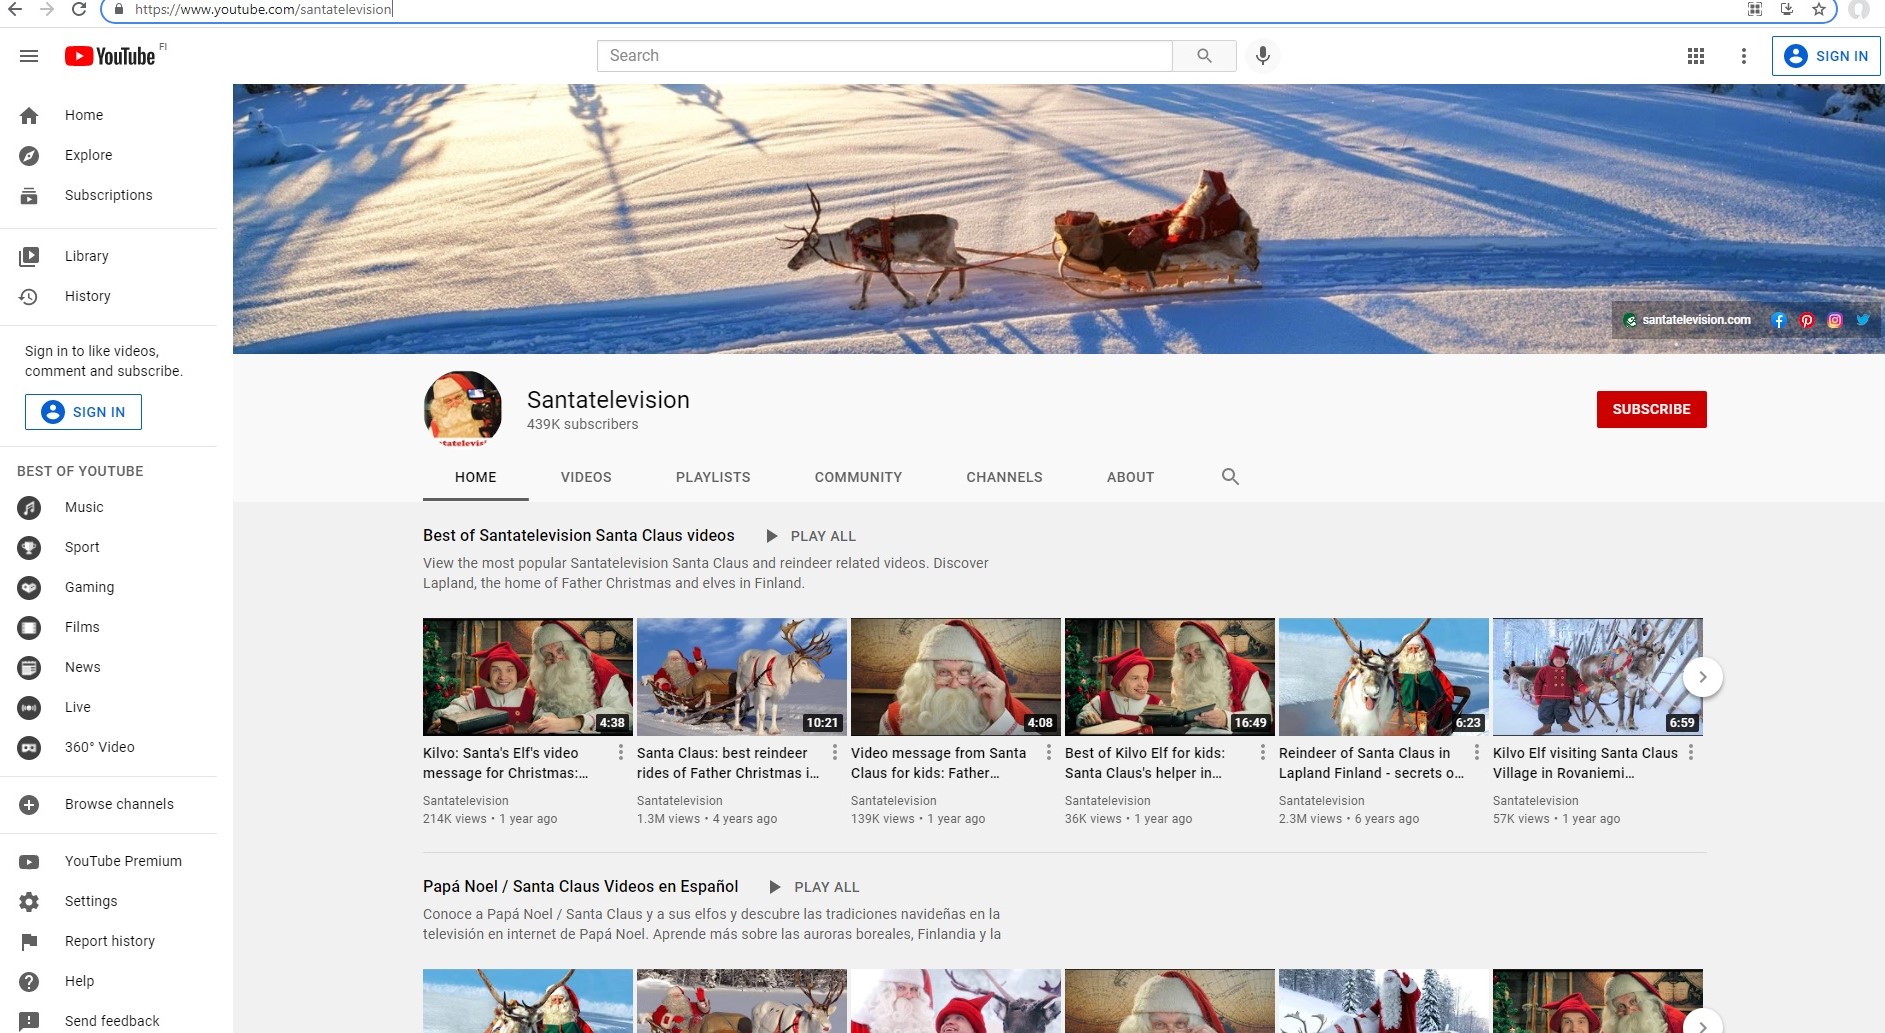
Task: Open the channel's Instagram link icon
Action: click(1835, 320)
